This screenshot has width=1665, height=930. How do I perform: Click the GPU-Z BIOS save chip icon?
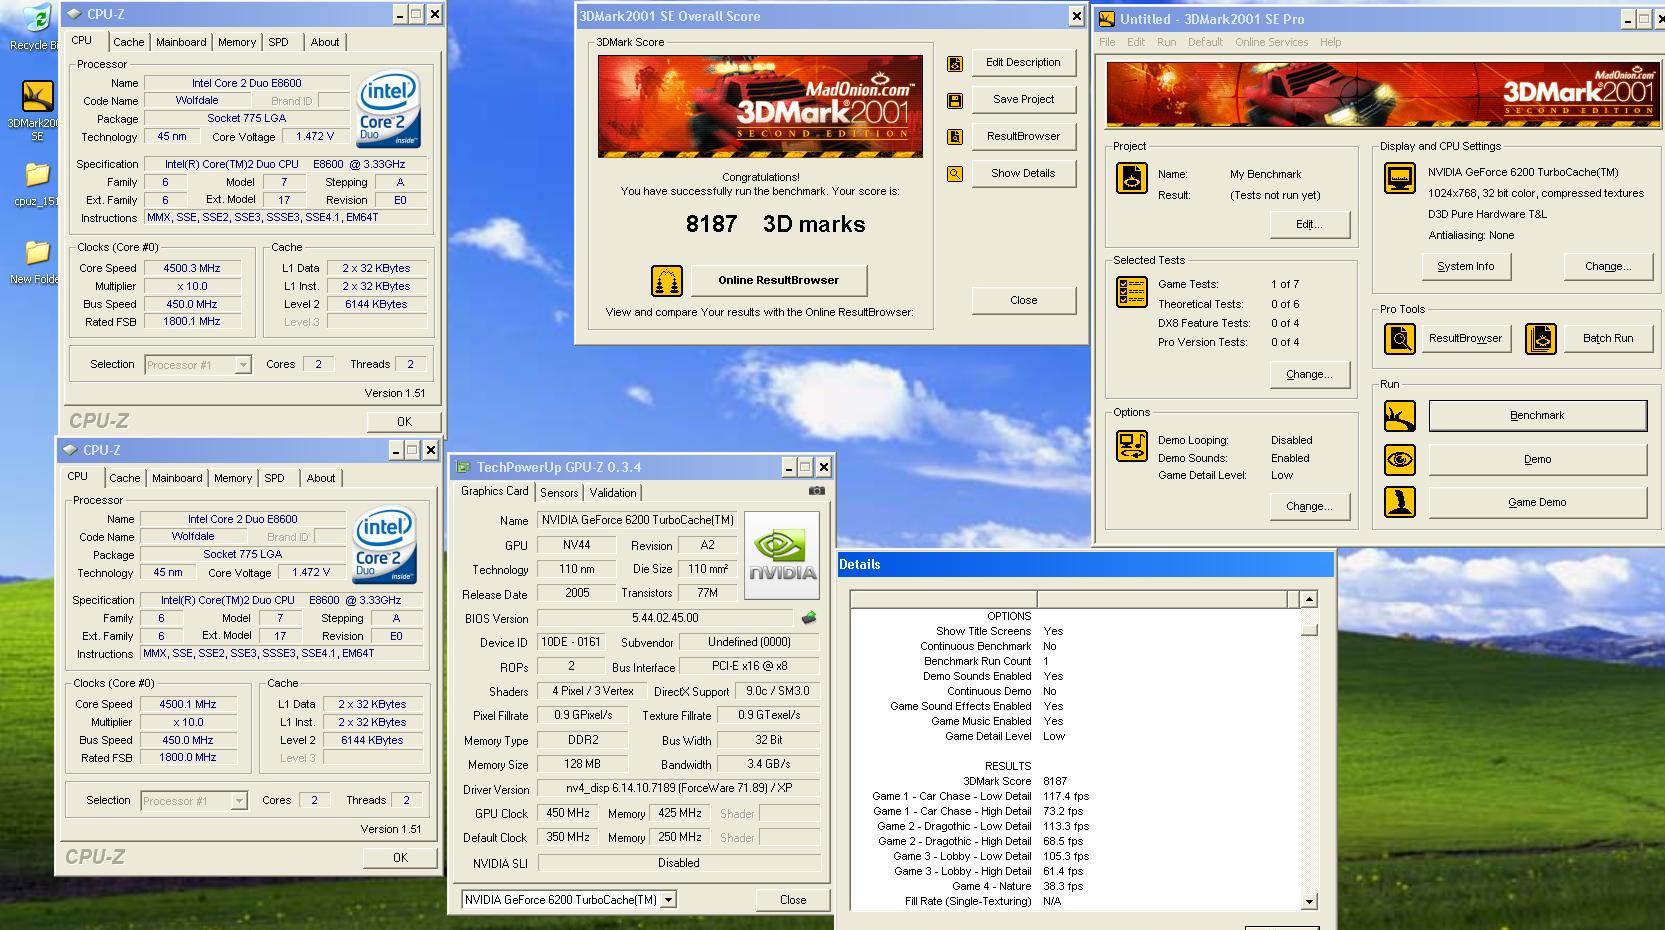809,618
